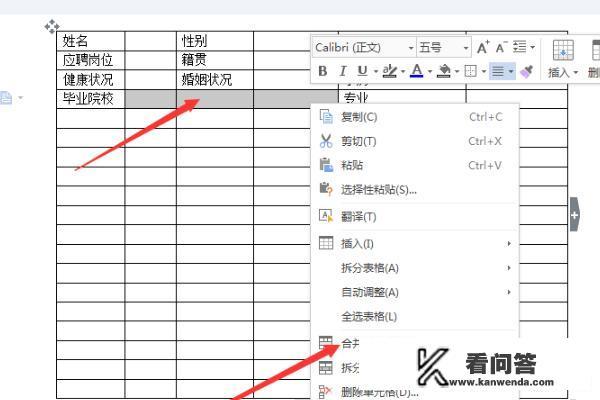This screenshot has width=600, height=400.
Task: Click the scissors cut icon
Action: (326, 141)
